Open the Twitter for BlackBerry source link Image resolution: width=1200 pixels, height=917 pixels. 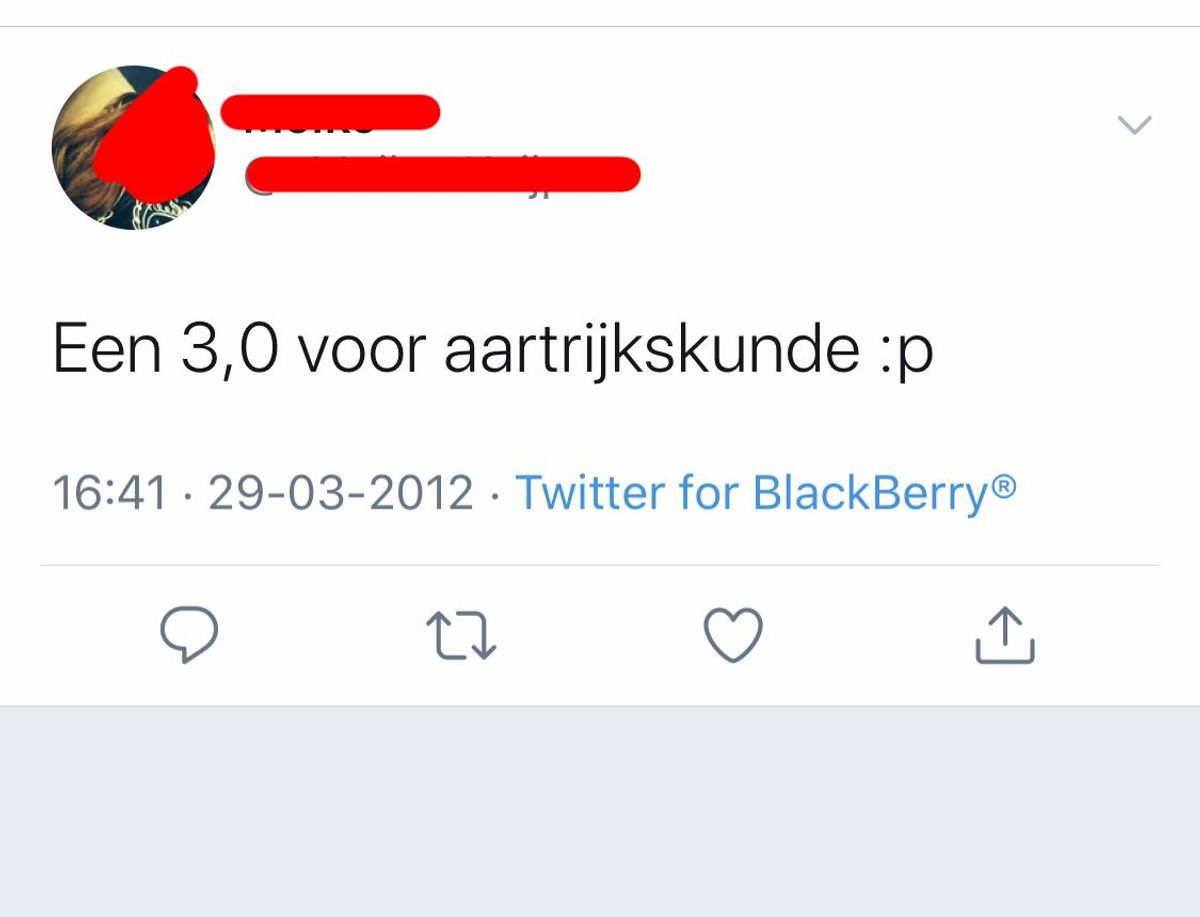pos(765,492)
